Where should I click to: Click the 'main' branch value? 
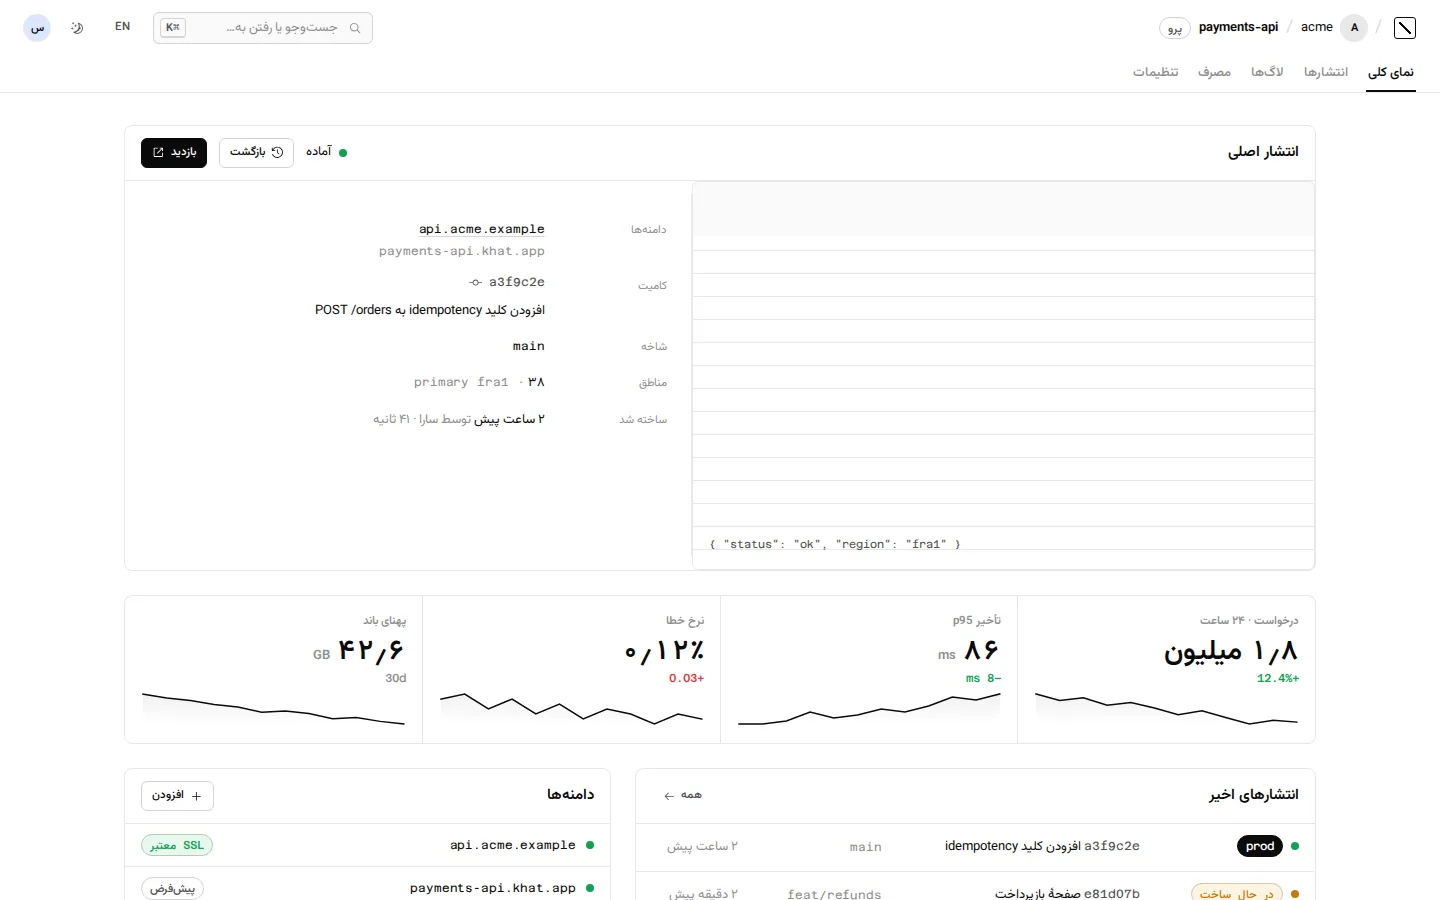(x=529, y=346)
